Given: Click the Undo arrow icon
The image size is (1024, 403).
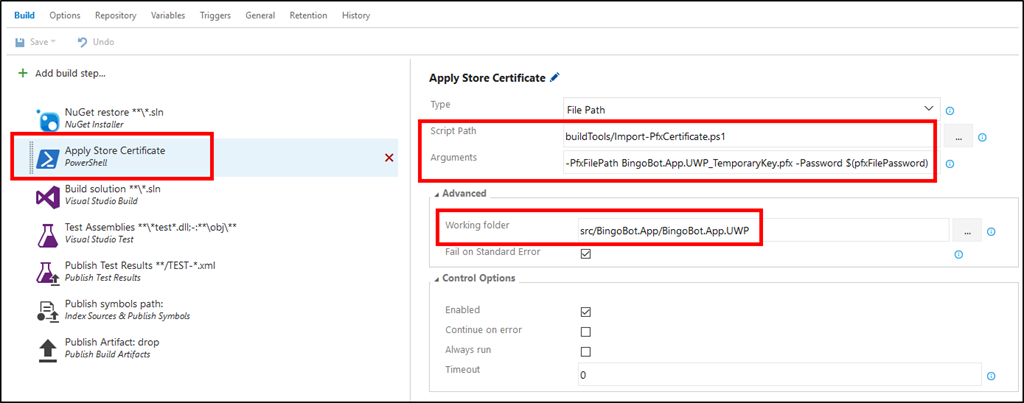Looking at the screenshot, I should [x=82, y=42].
